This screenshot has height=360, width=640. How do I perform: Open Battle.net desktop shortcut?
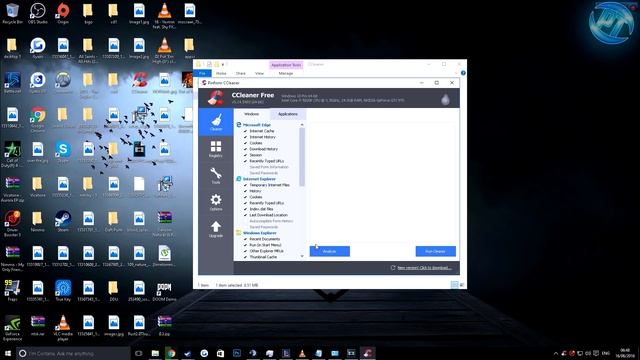(12, 83)
